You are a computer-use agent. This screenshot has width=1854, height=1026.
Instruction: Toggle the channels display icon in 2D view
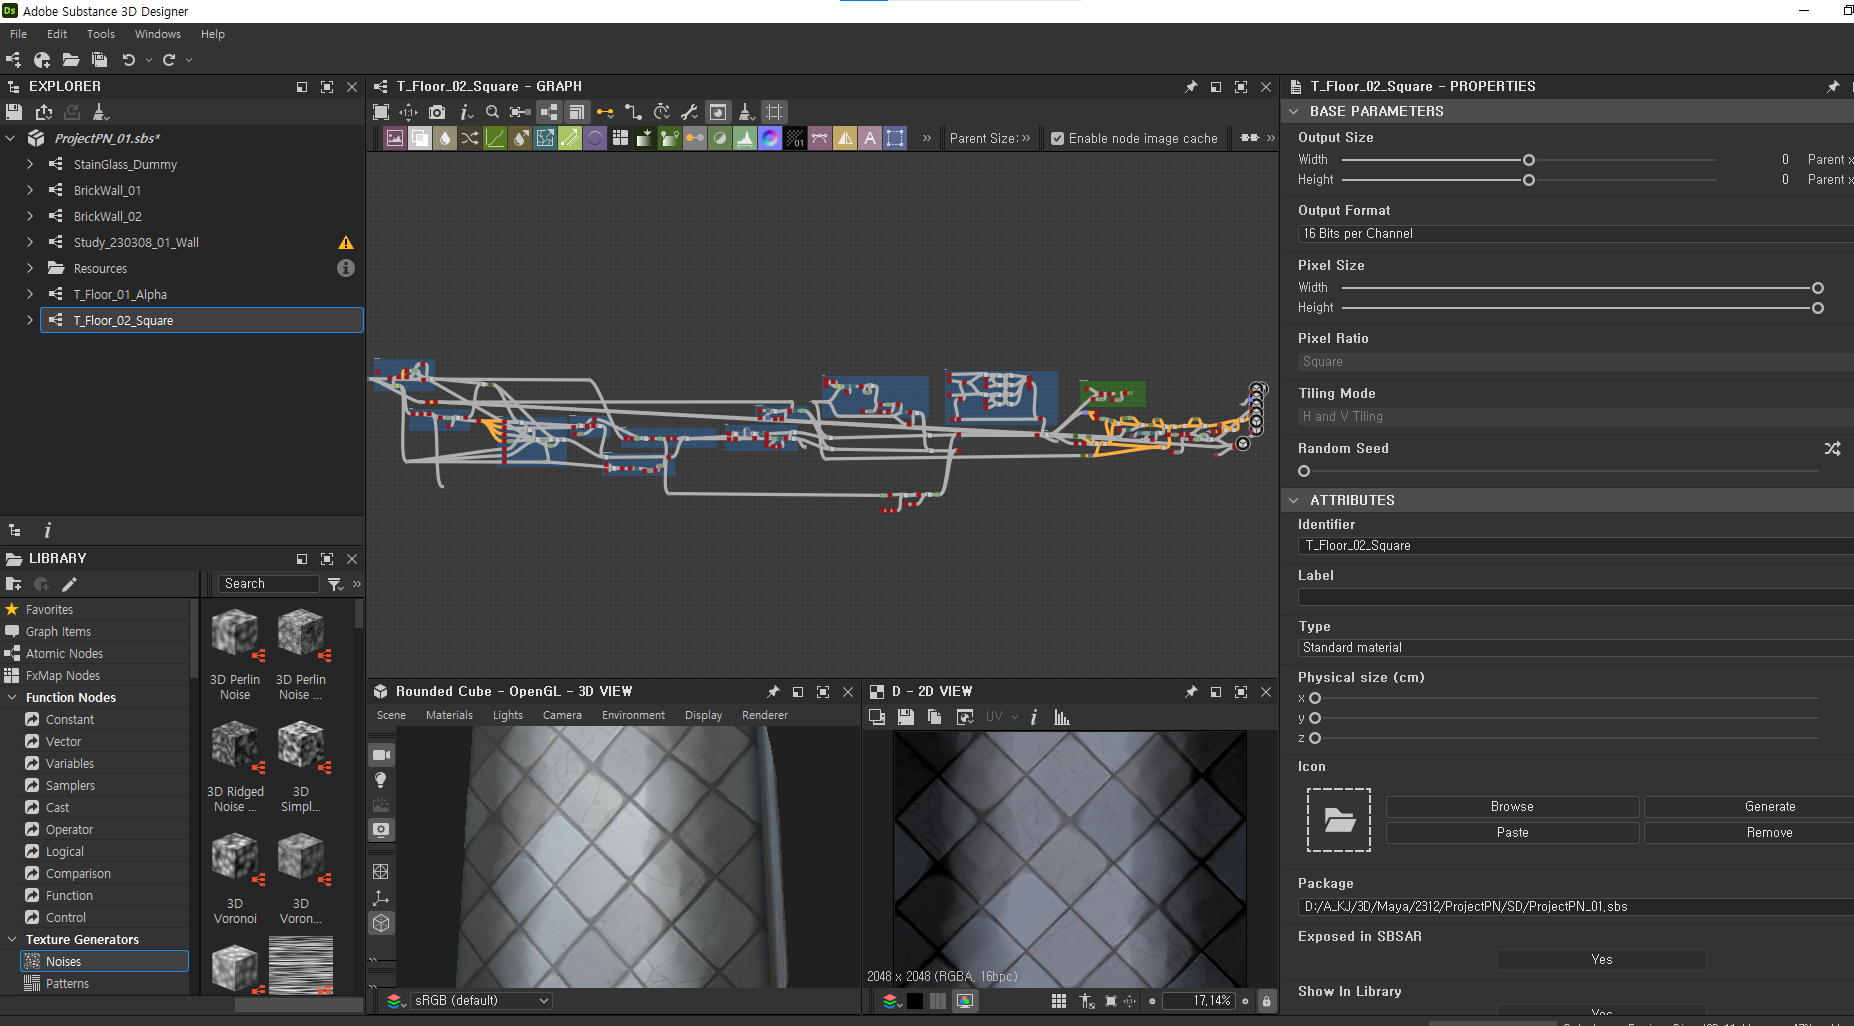click(x=965, y=1001)
